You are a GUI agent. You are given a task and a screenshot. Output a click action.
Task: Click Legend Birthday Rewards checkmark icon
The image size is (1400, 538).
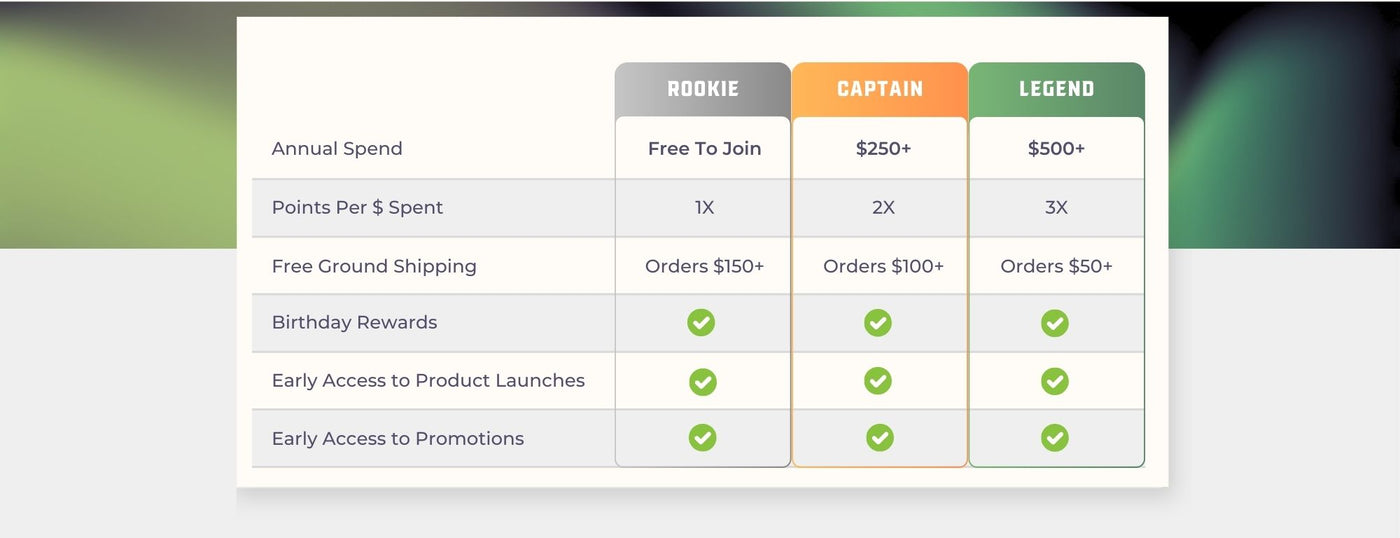pos(1055,323)
